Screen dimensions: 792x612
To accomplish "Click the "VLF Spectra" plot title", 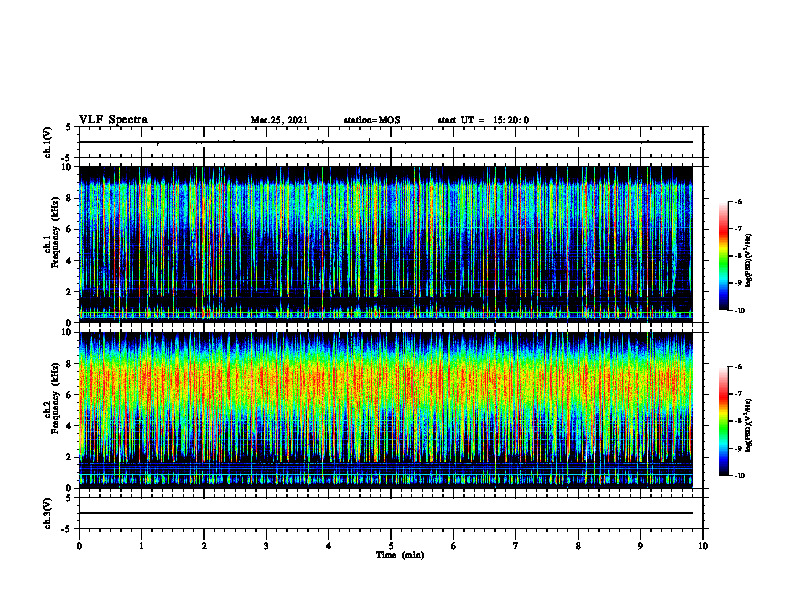I will click(x=113, y=120).
